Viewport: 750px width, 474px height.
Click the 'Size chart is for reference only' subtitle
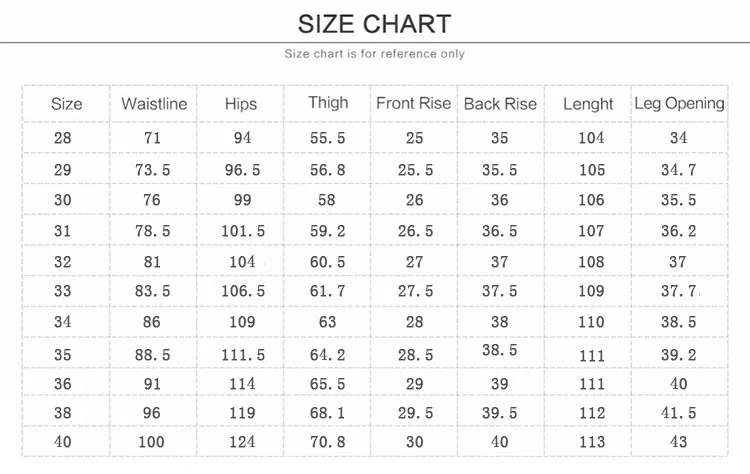(375, 54)
